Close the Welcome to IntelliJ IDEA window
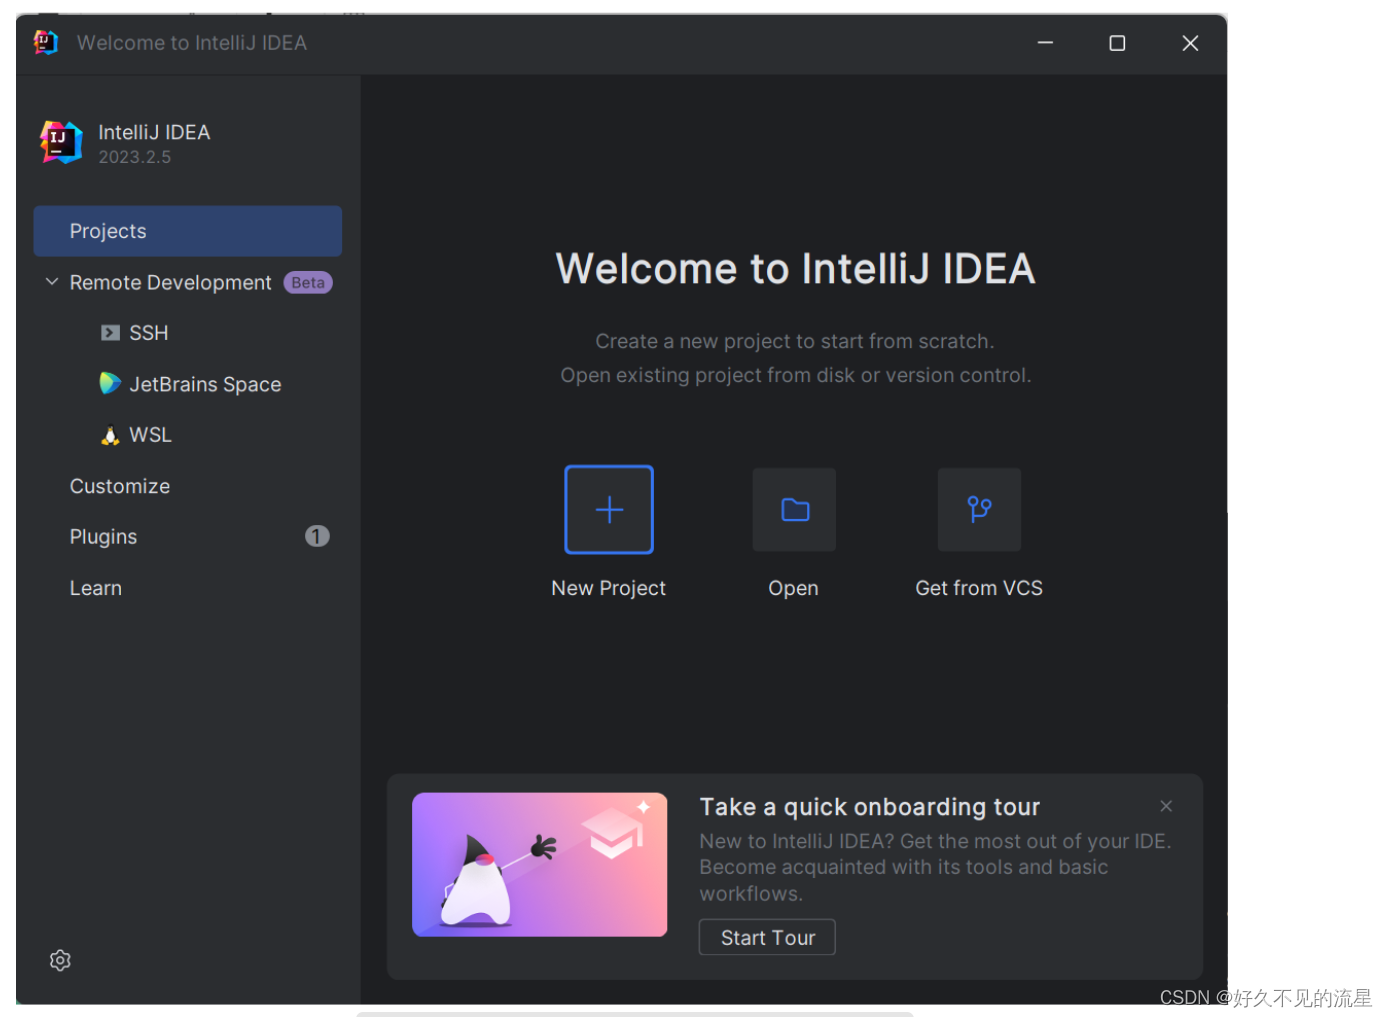The width and height of the screenshot is (1388, 1017). (1190, 43)
